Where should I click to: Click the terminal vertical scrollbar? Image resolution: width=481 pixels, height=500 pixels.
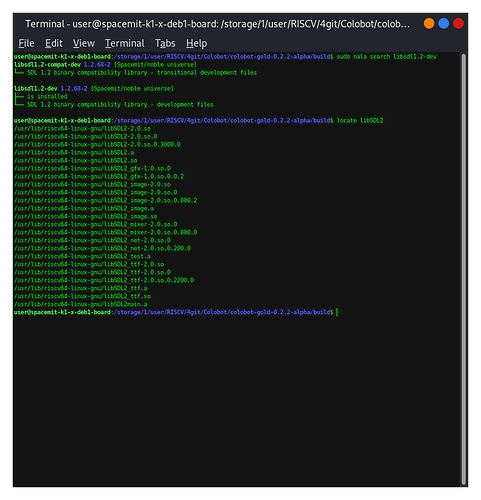(x=463, y=269)
